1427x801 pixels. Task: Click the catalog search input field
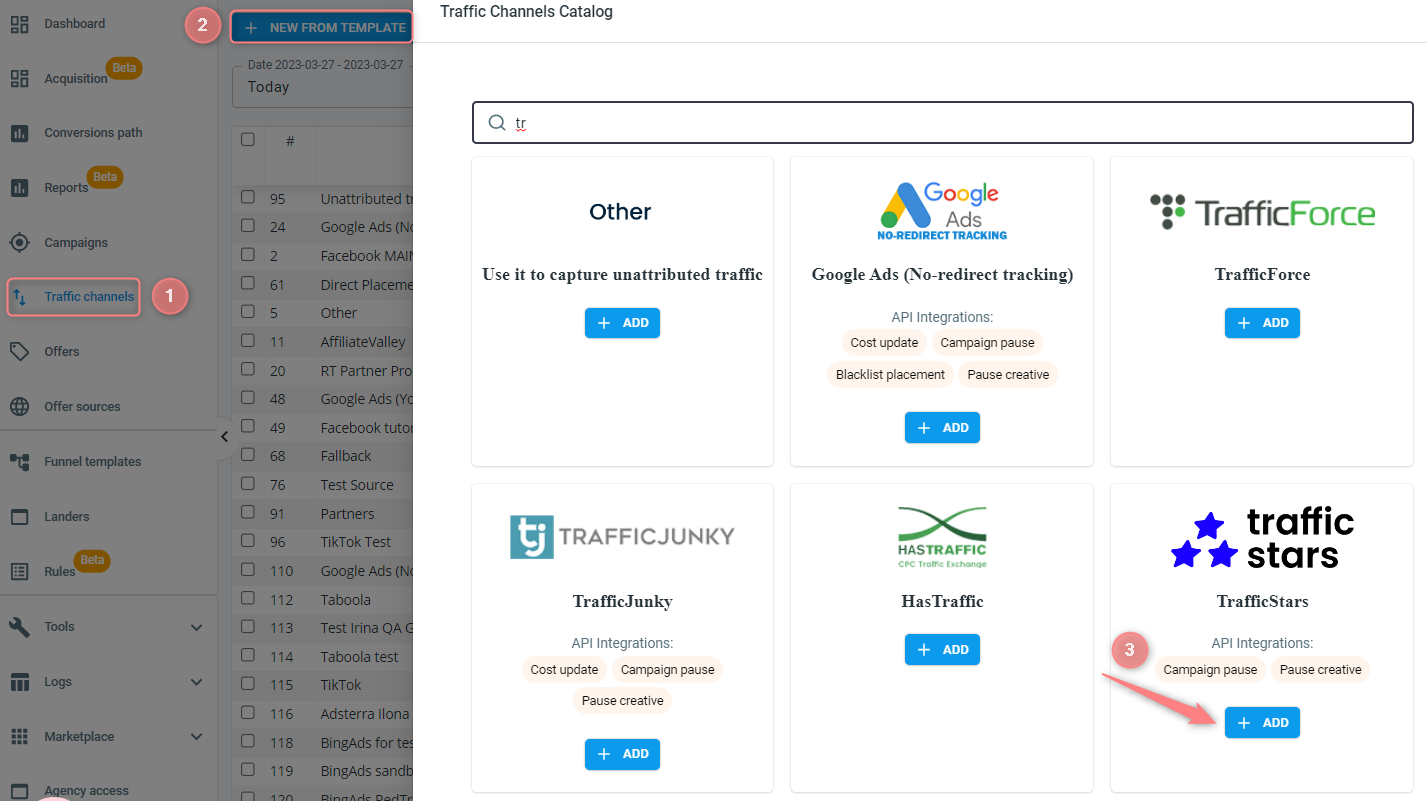tap(942, 123)
